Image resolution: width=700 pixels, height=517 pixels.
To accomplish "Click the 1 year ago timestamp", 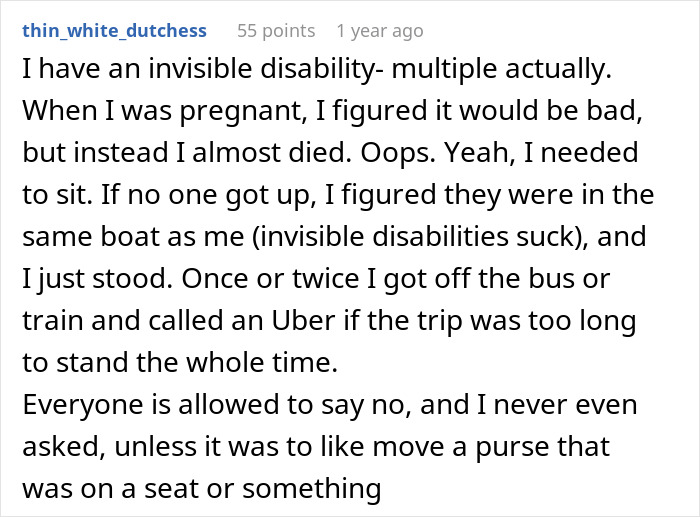I will [380, 31].
